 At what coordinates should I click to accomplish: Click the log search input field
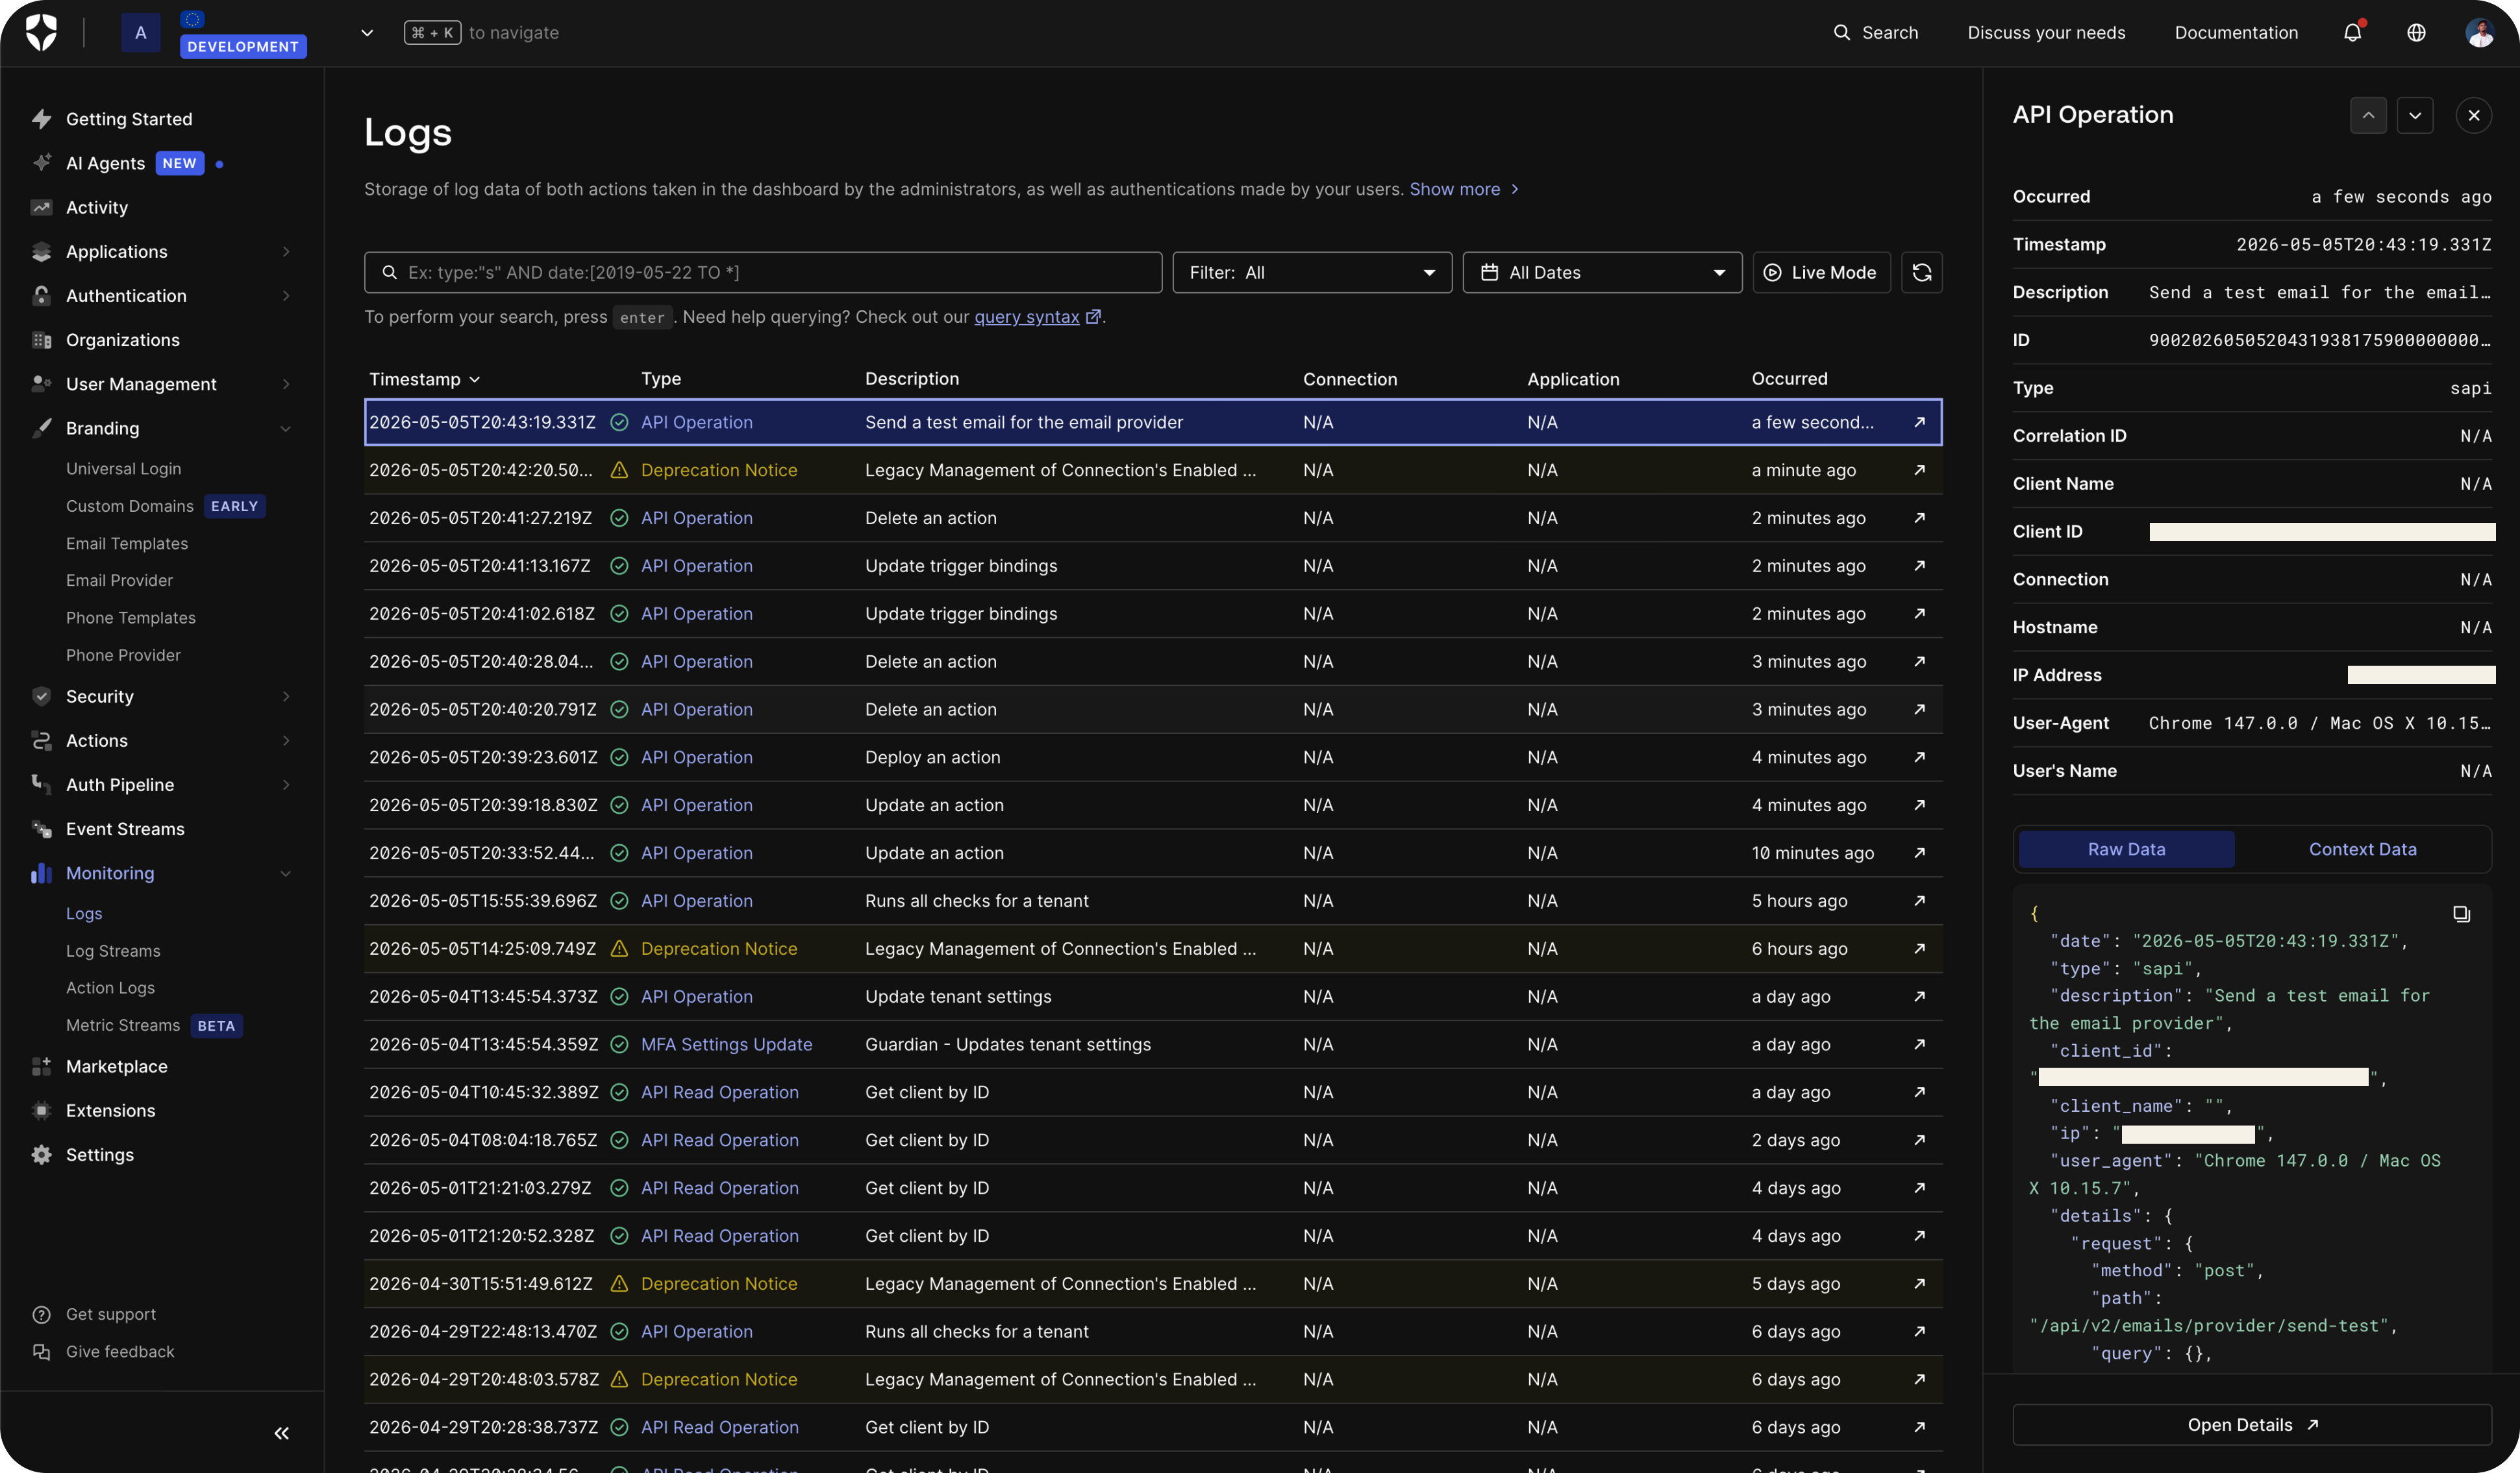(x=763, y=272)
